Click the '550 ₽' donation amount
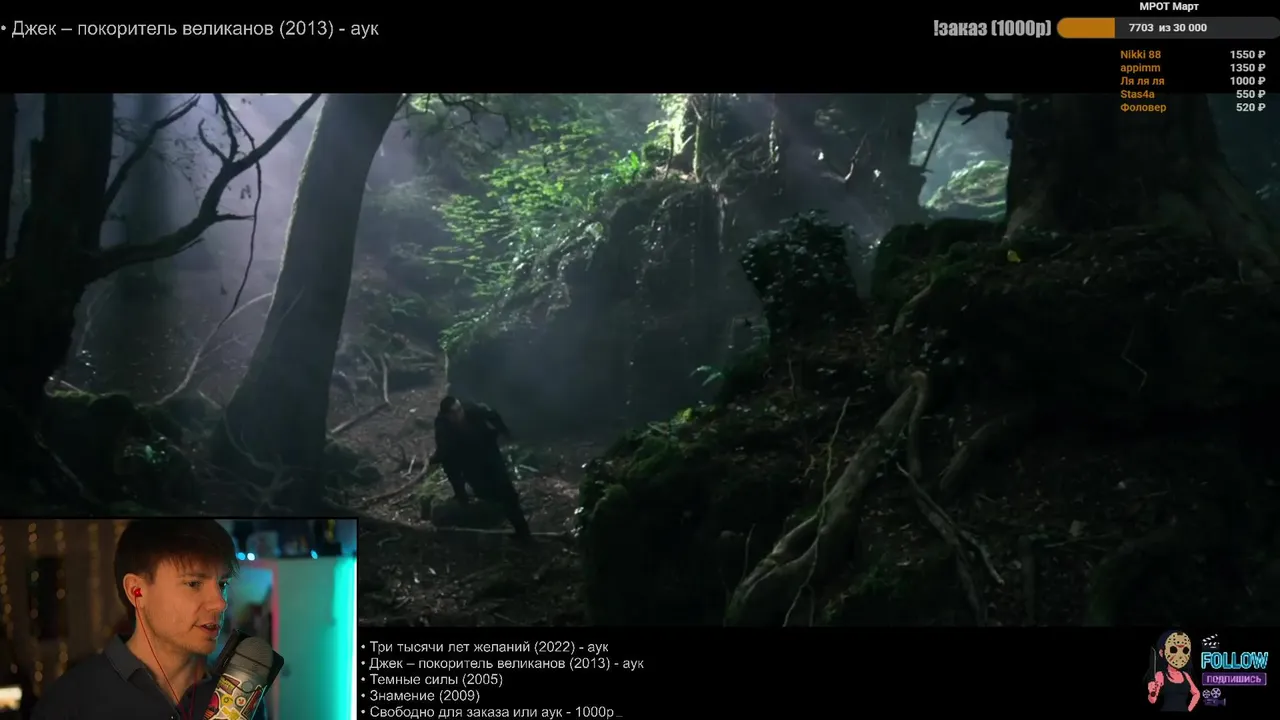Viewport: 1280px width, 720px height. point(1250,94)
